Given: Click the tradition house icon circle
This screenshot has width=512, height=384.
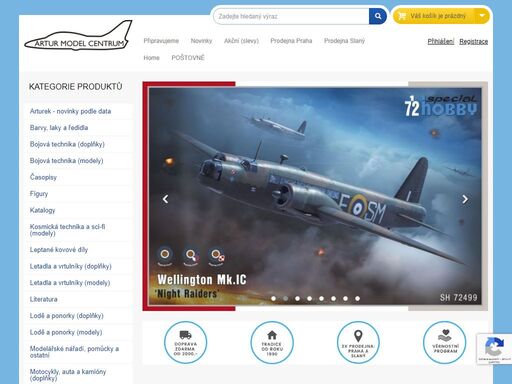Looking at the screenshot, I should coord(272,342).
